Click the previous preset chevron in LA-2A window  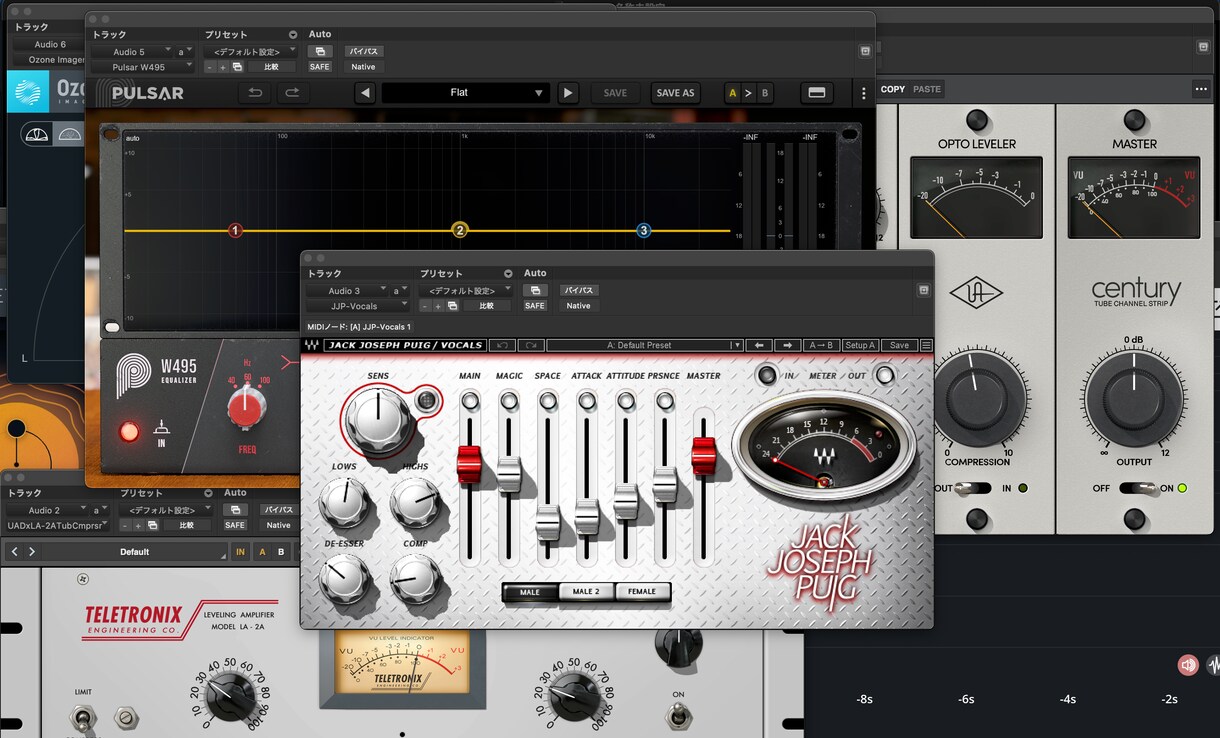pos(14,552)
